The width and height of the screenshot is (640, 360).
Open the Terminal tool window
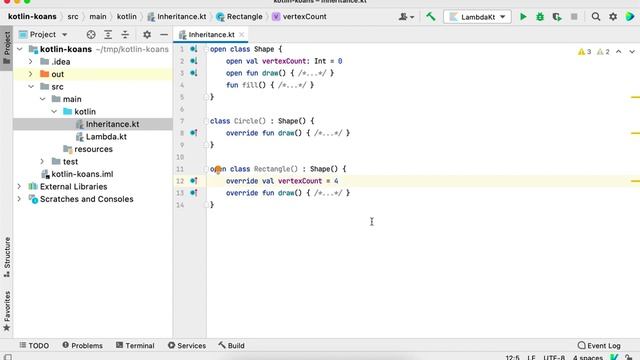tap(135, 346)
